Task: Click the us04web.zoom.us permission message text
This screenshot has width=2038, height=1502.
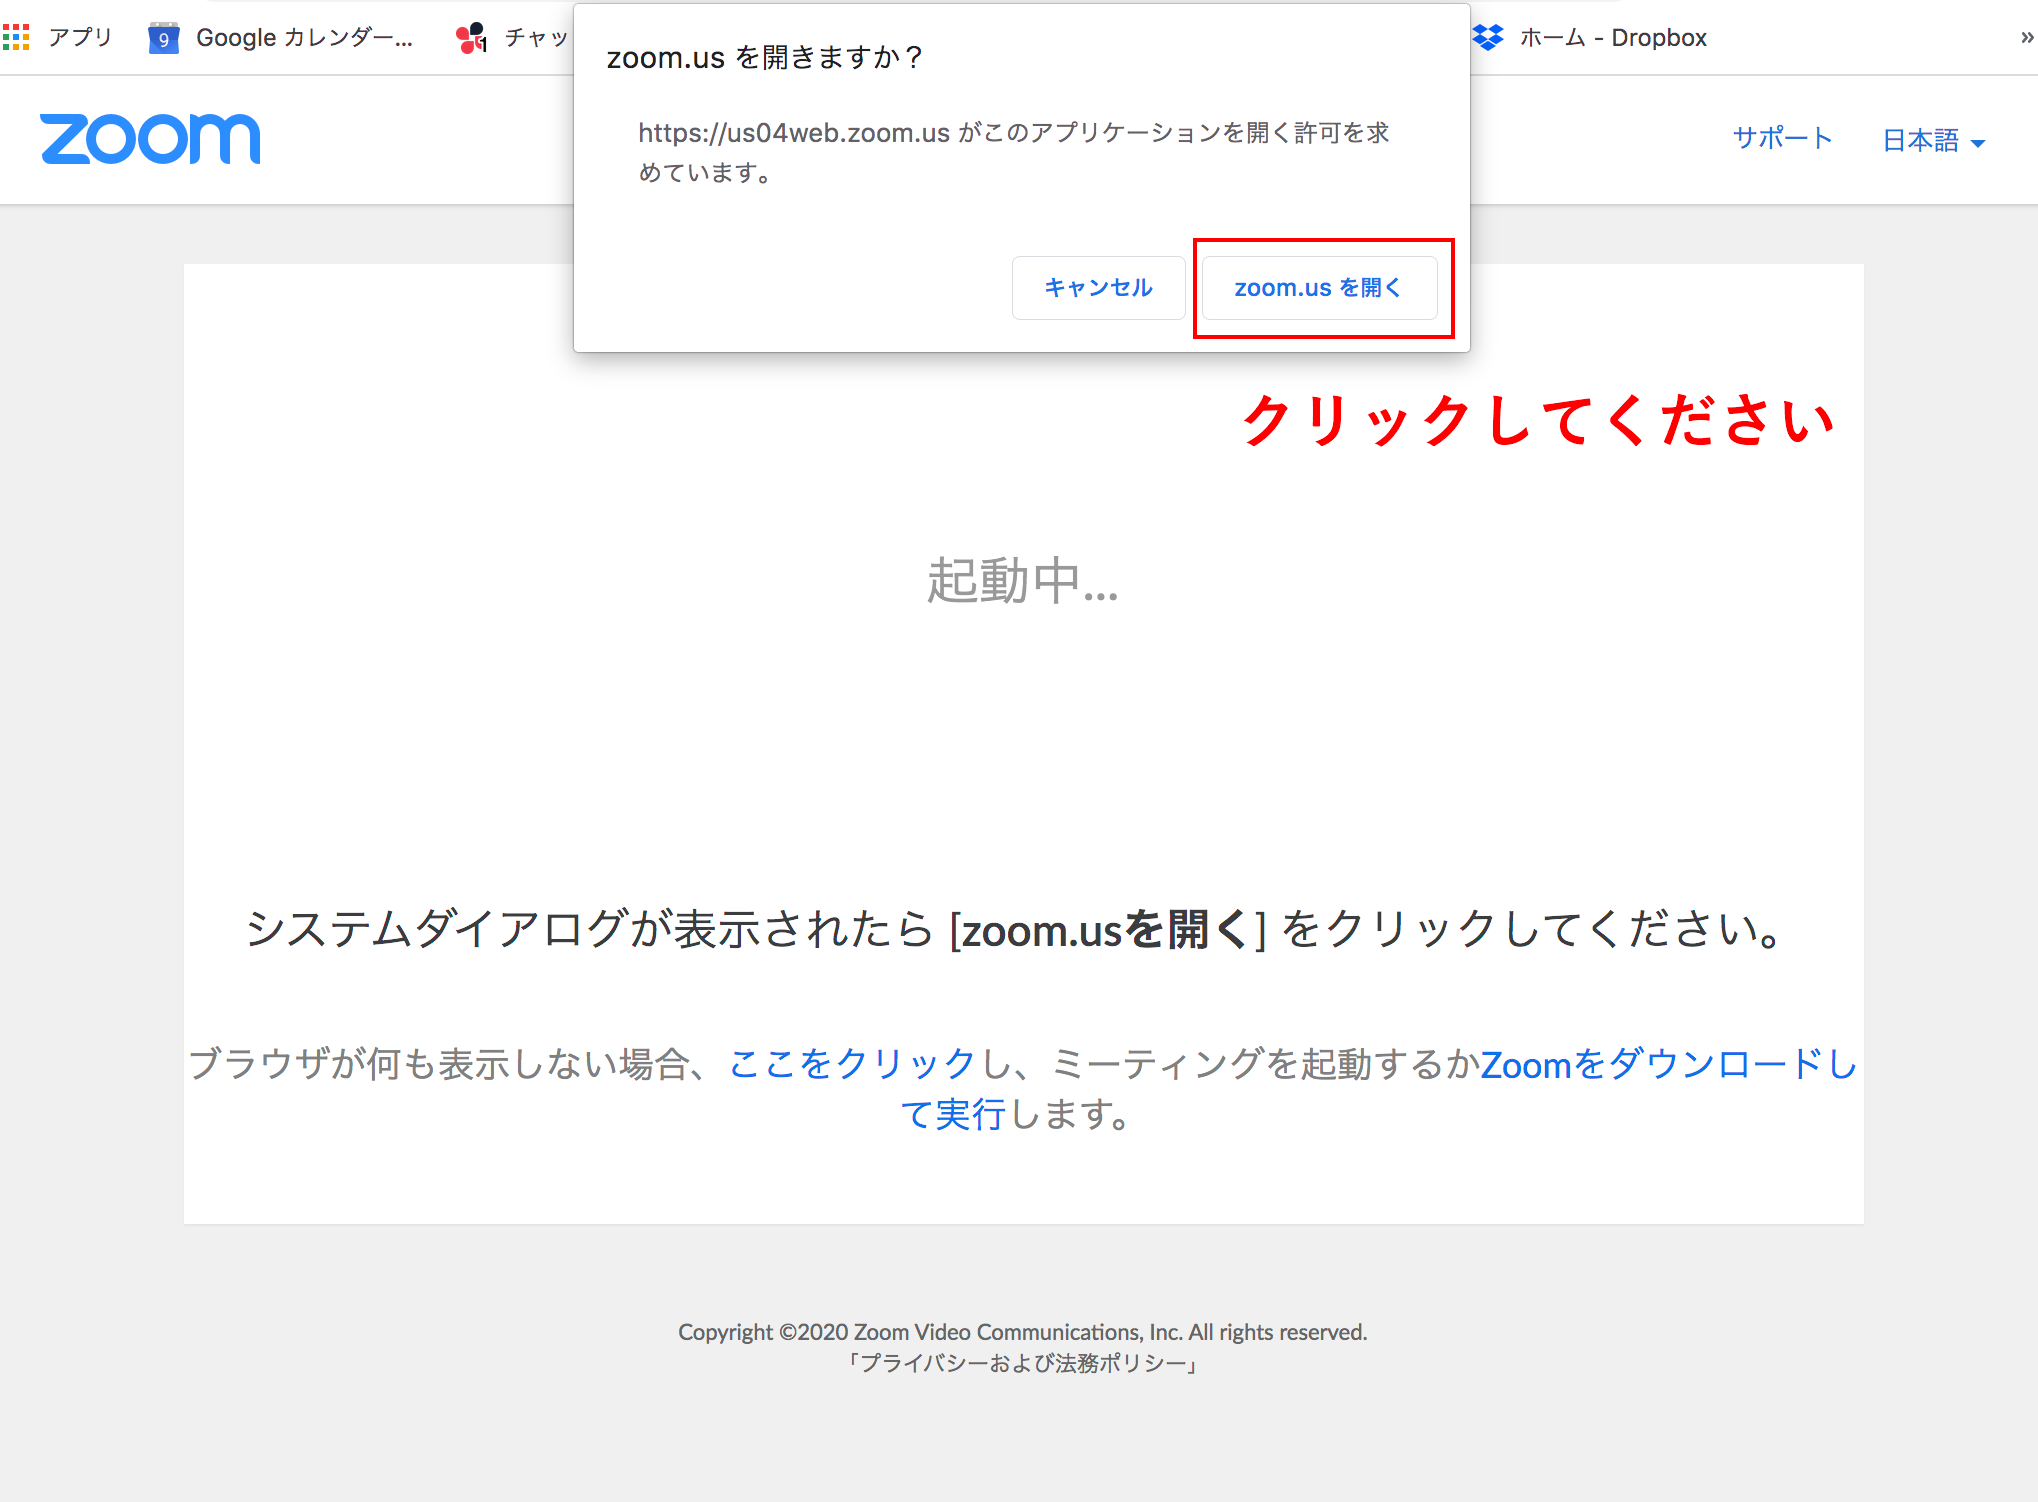Action: tap(1014, 152)
